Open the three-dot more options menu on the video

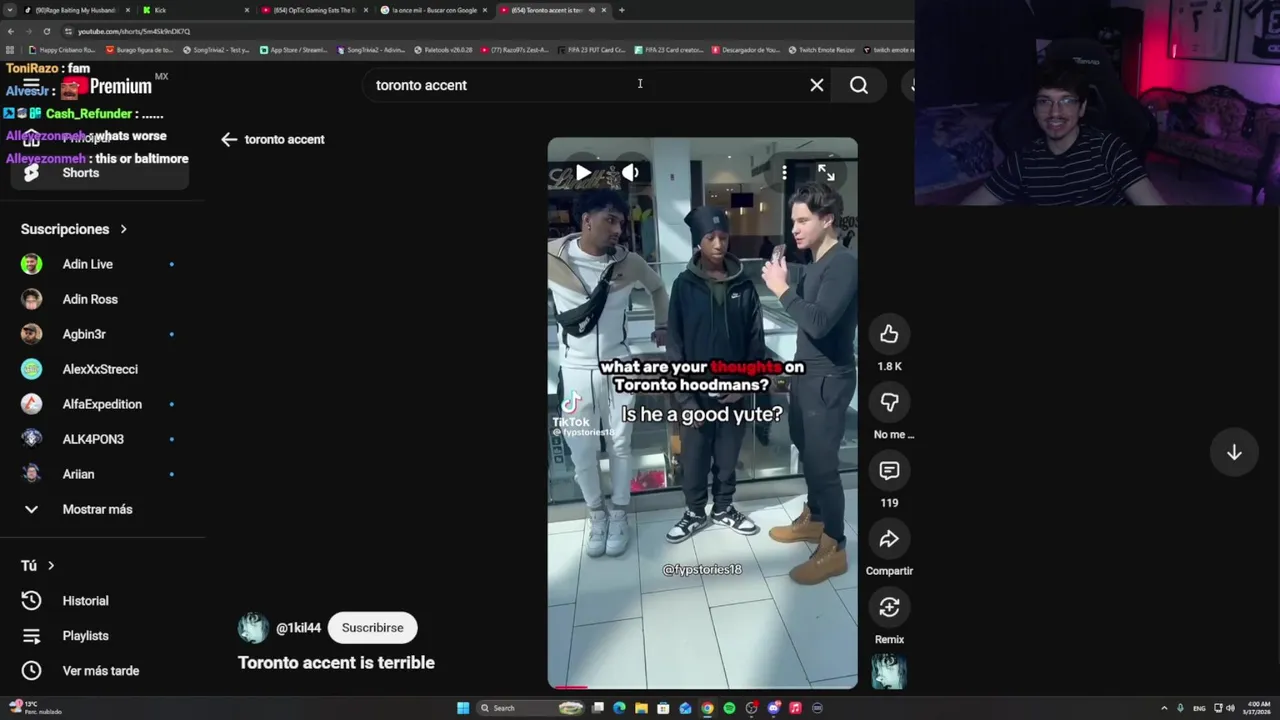[x=784, y=173]
